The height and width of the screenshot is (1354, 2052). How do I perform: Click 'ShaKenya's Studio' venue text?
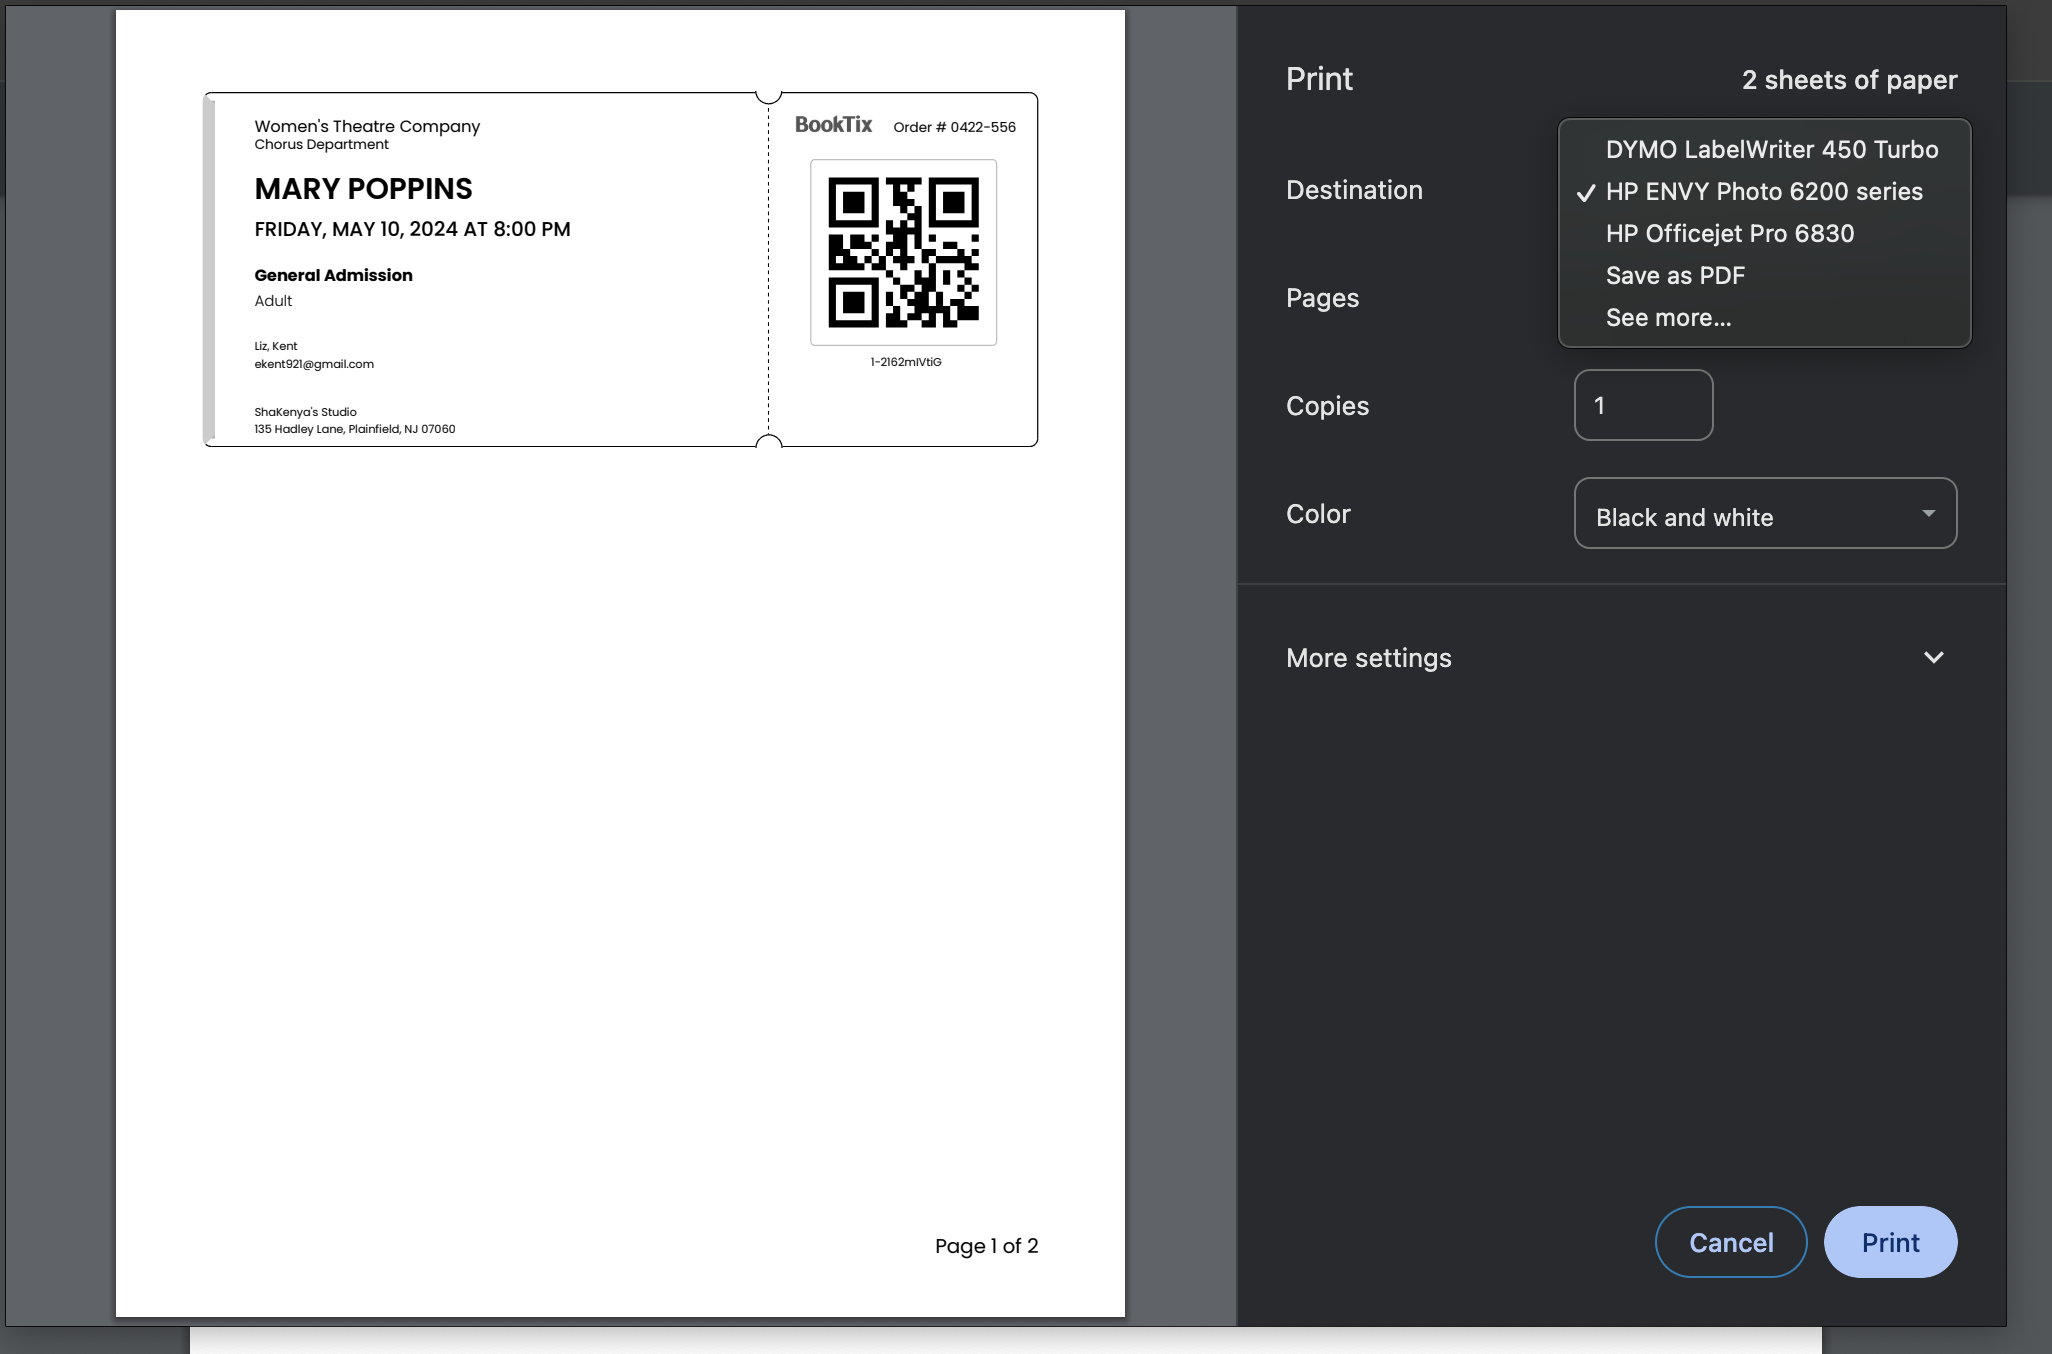coord(305,412)
